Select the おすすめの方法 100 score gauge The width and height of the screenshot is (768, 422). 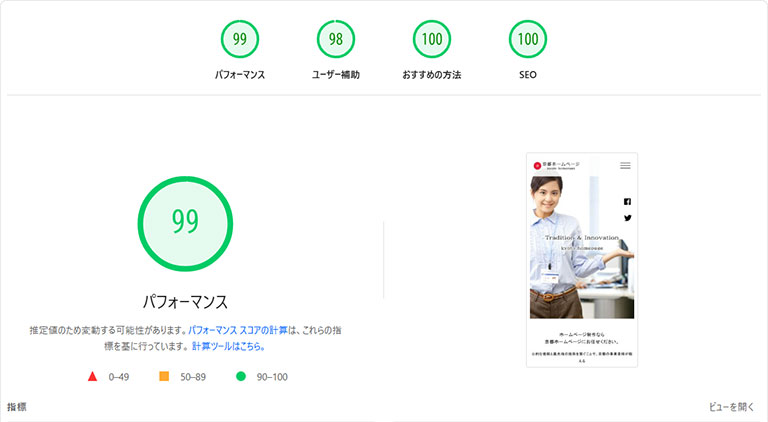(x=432, y=39)
